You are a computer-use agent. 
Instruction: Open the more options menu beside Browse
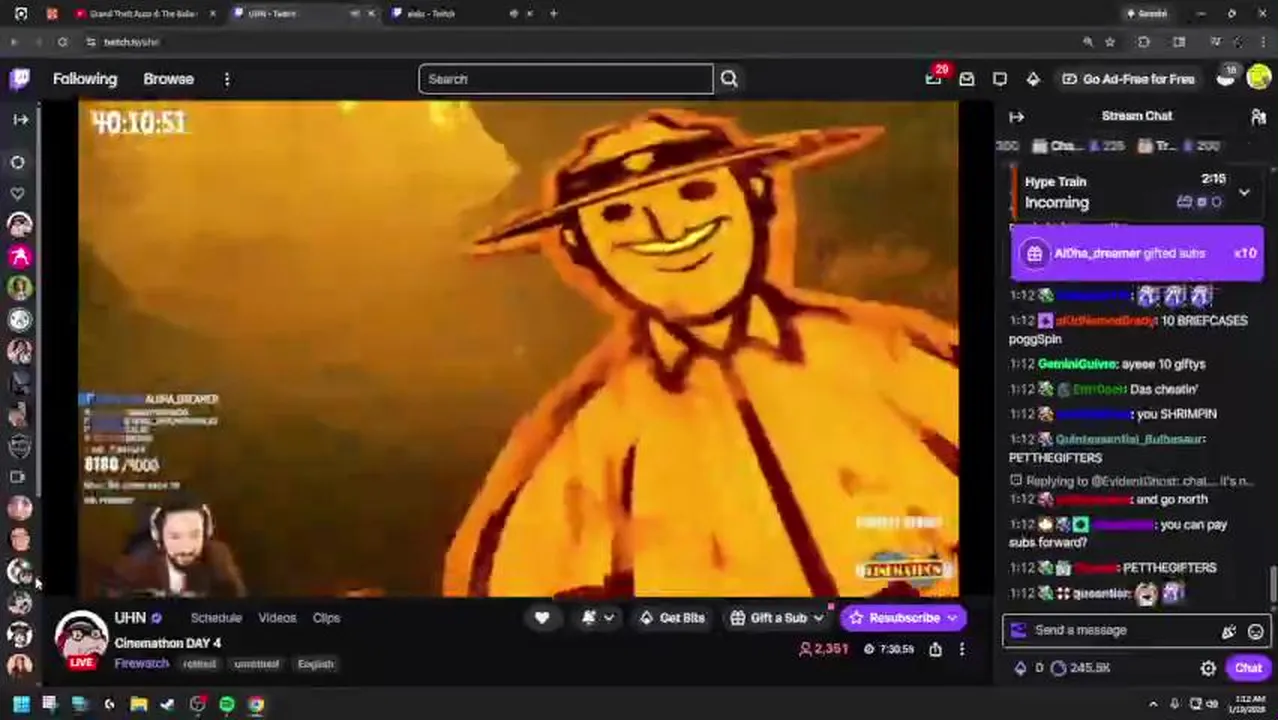click(x=227, y=79)
